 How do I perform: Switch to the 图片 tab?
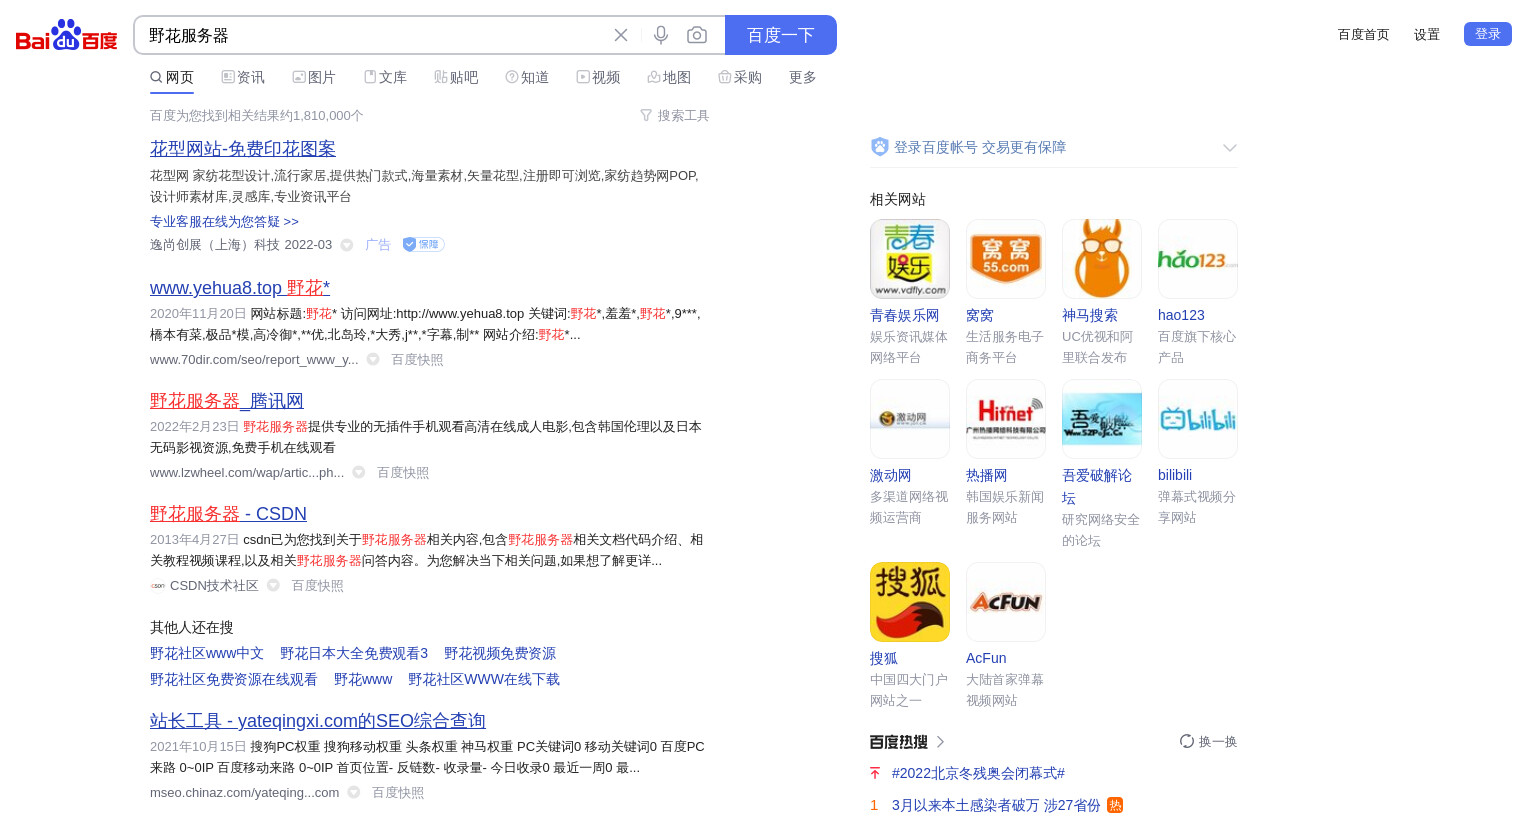(x=314, y=77)
